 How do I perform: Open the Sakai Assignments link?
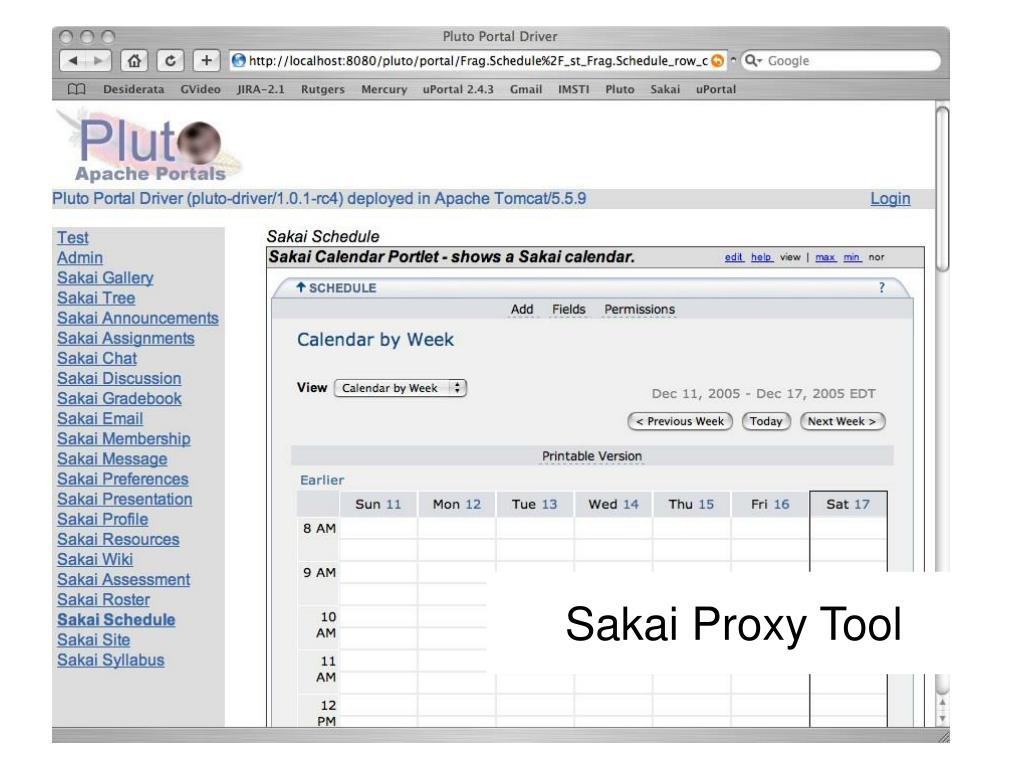click(x=125, y=338)
